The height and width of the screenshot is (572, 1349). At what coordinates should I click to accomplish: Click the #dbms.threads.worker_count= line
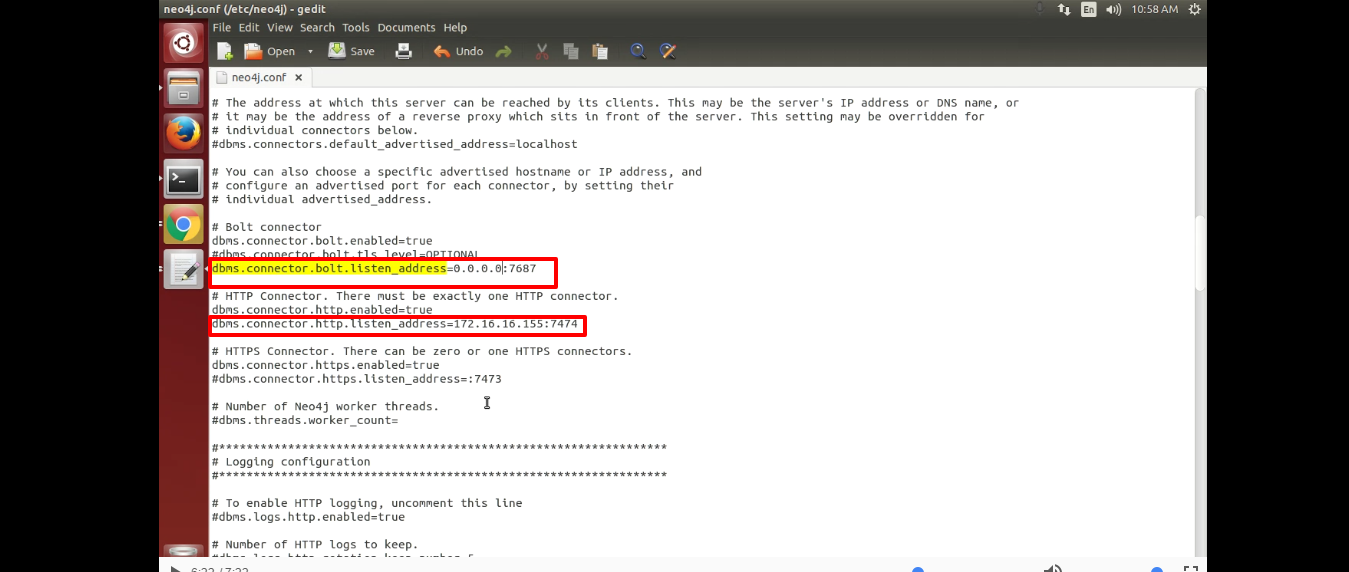tap(304, 420)
